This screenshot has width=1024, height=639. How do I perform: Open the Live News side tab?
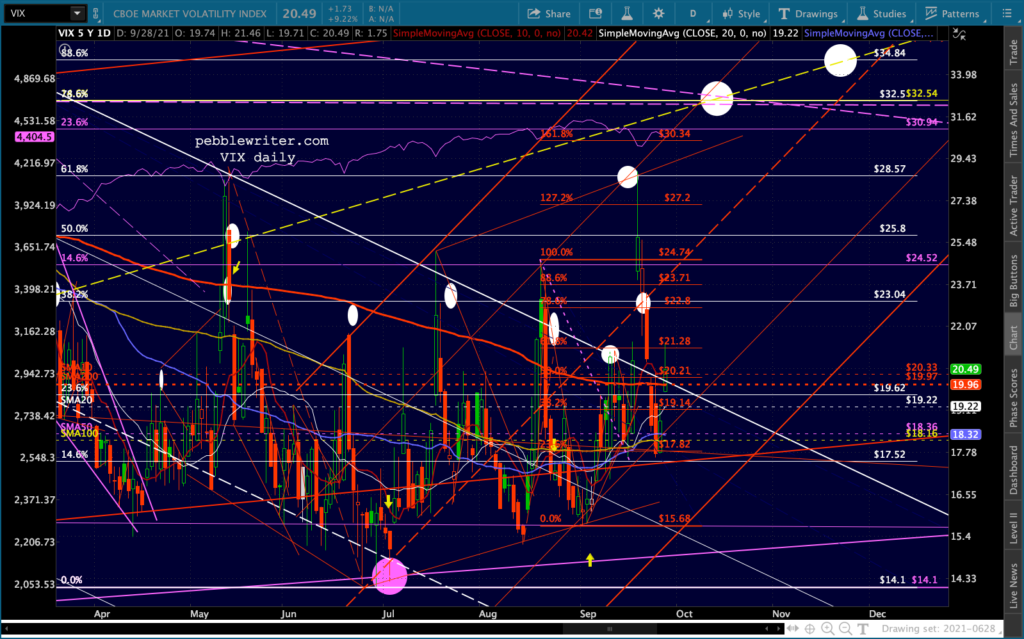pos(1014,586)
